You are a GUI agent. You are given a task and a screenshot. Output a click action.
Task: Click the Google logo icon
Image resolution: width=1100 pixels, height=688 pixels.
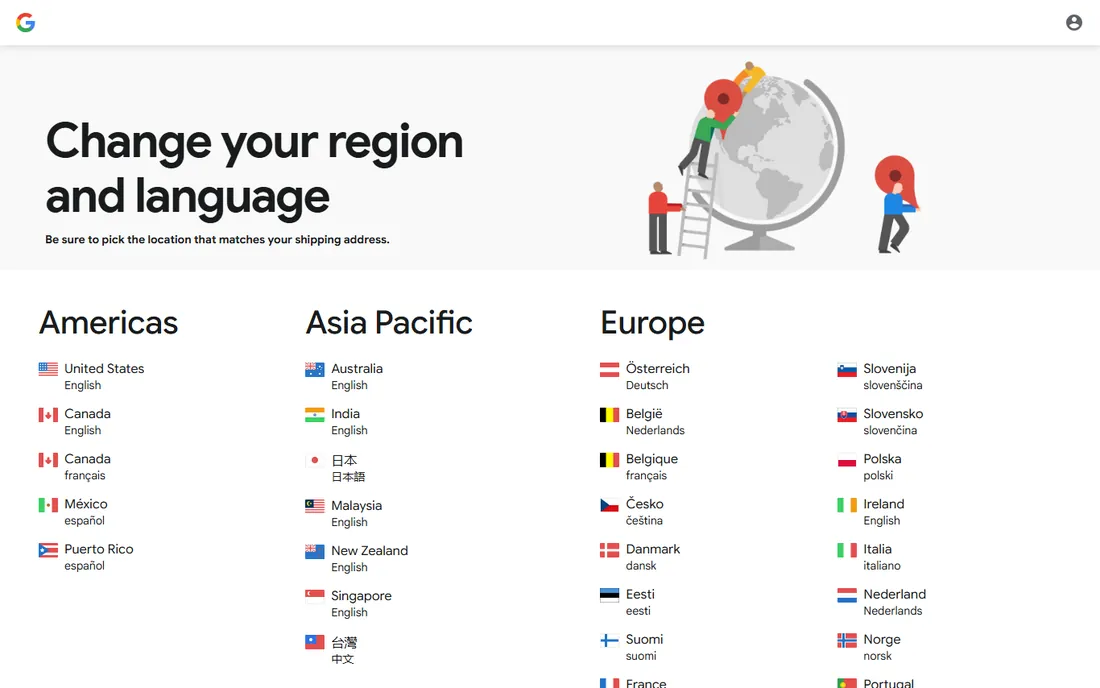click(26, 22)
